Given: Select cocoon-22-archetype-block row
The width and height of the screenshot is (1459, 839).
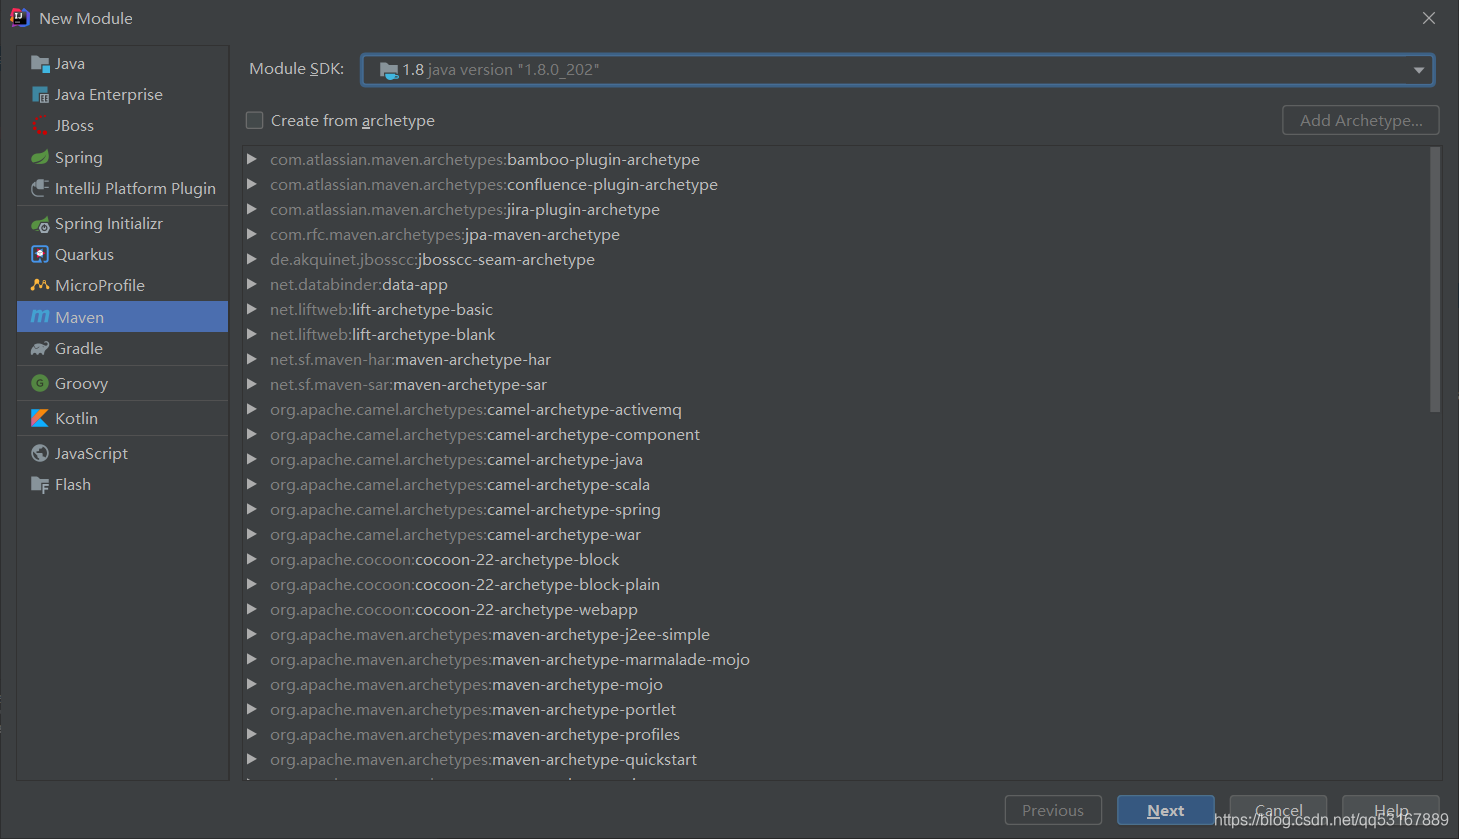Looking at the screenshot, I should pos(836,560).
